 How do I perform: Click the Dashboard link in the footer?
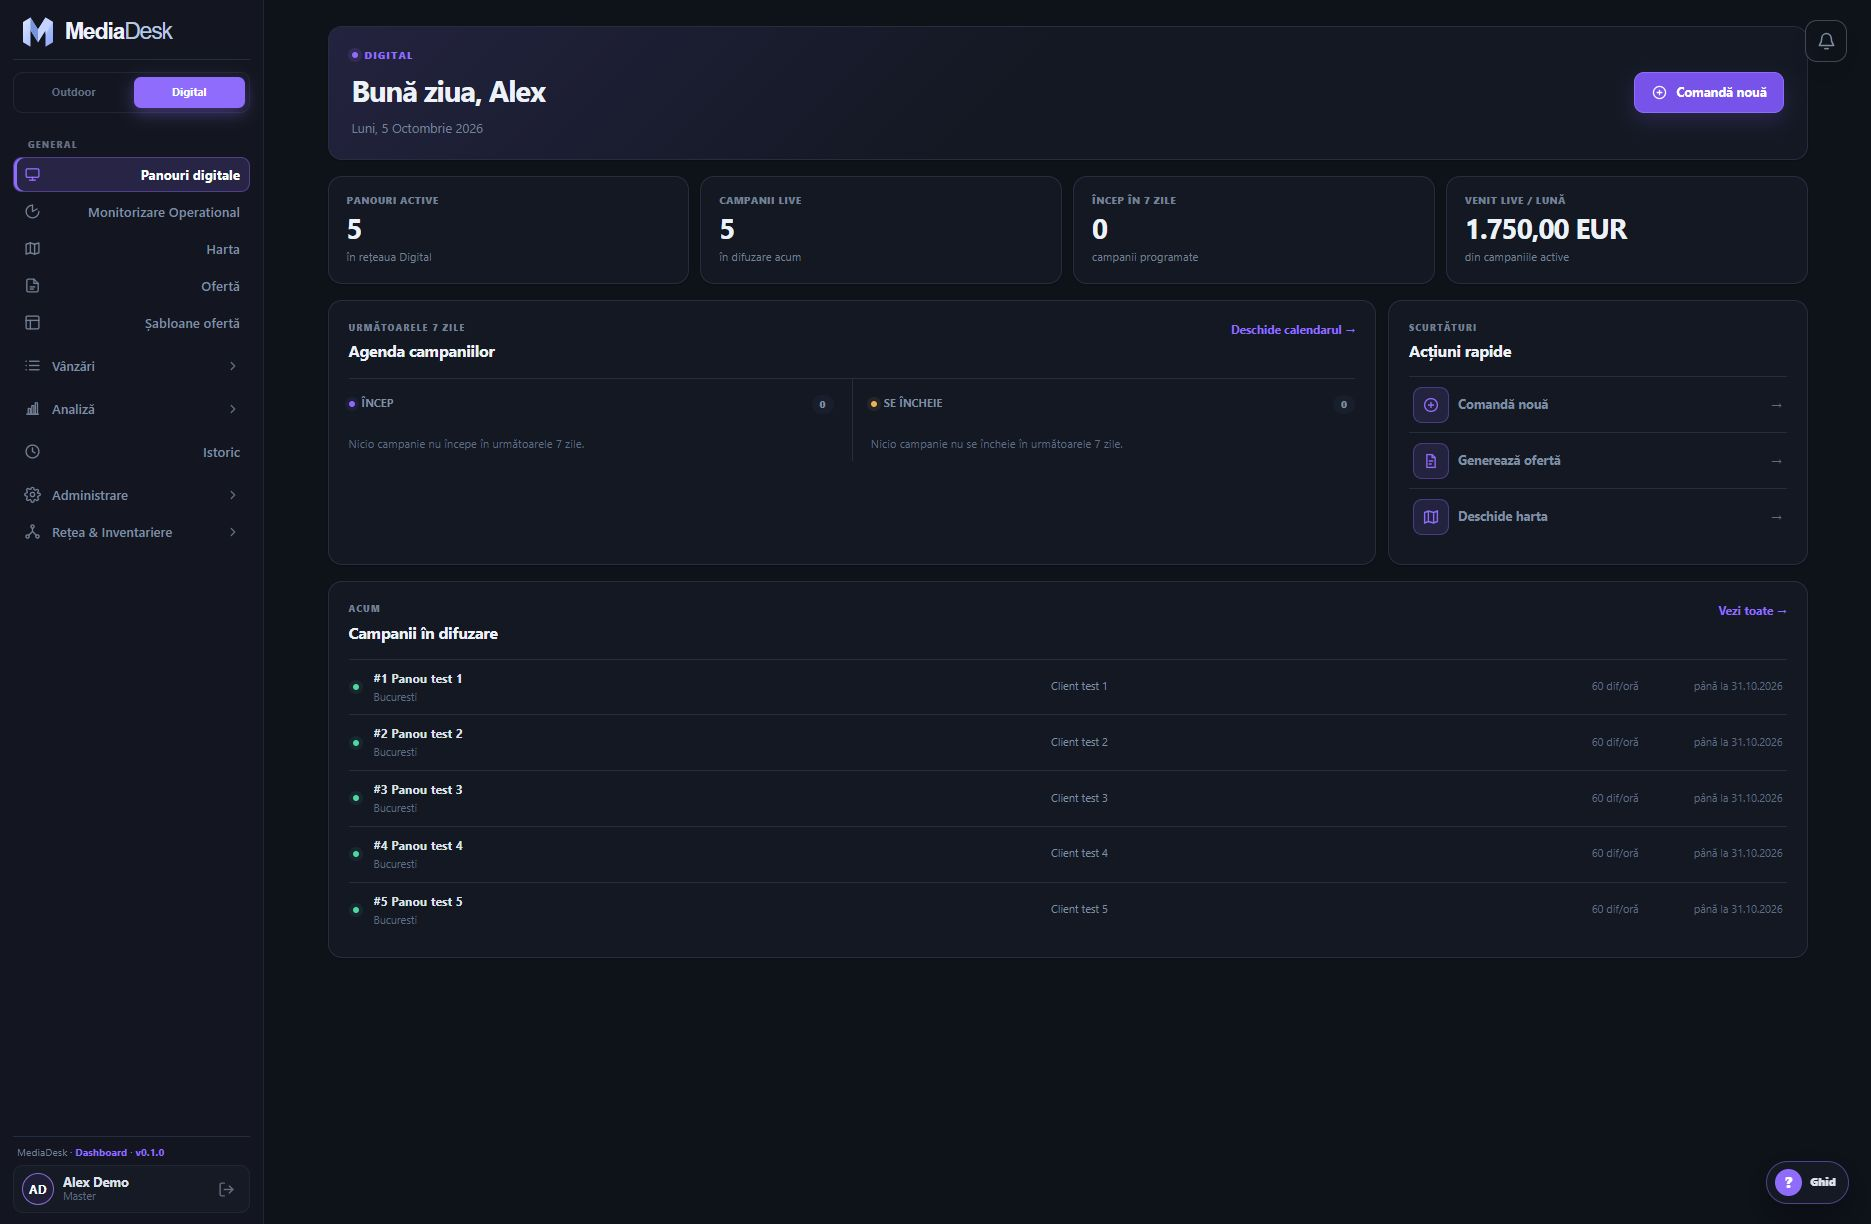point(101,1152)
